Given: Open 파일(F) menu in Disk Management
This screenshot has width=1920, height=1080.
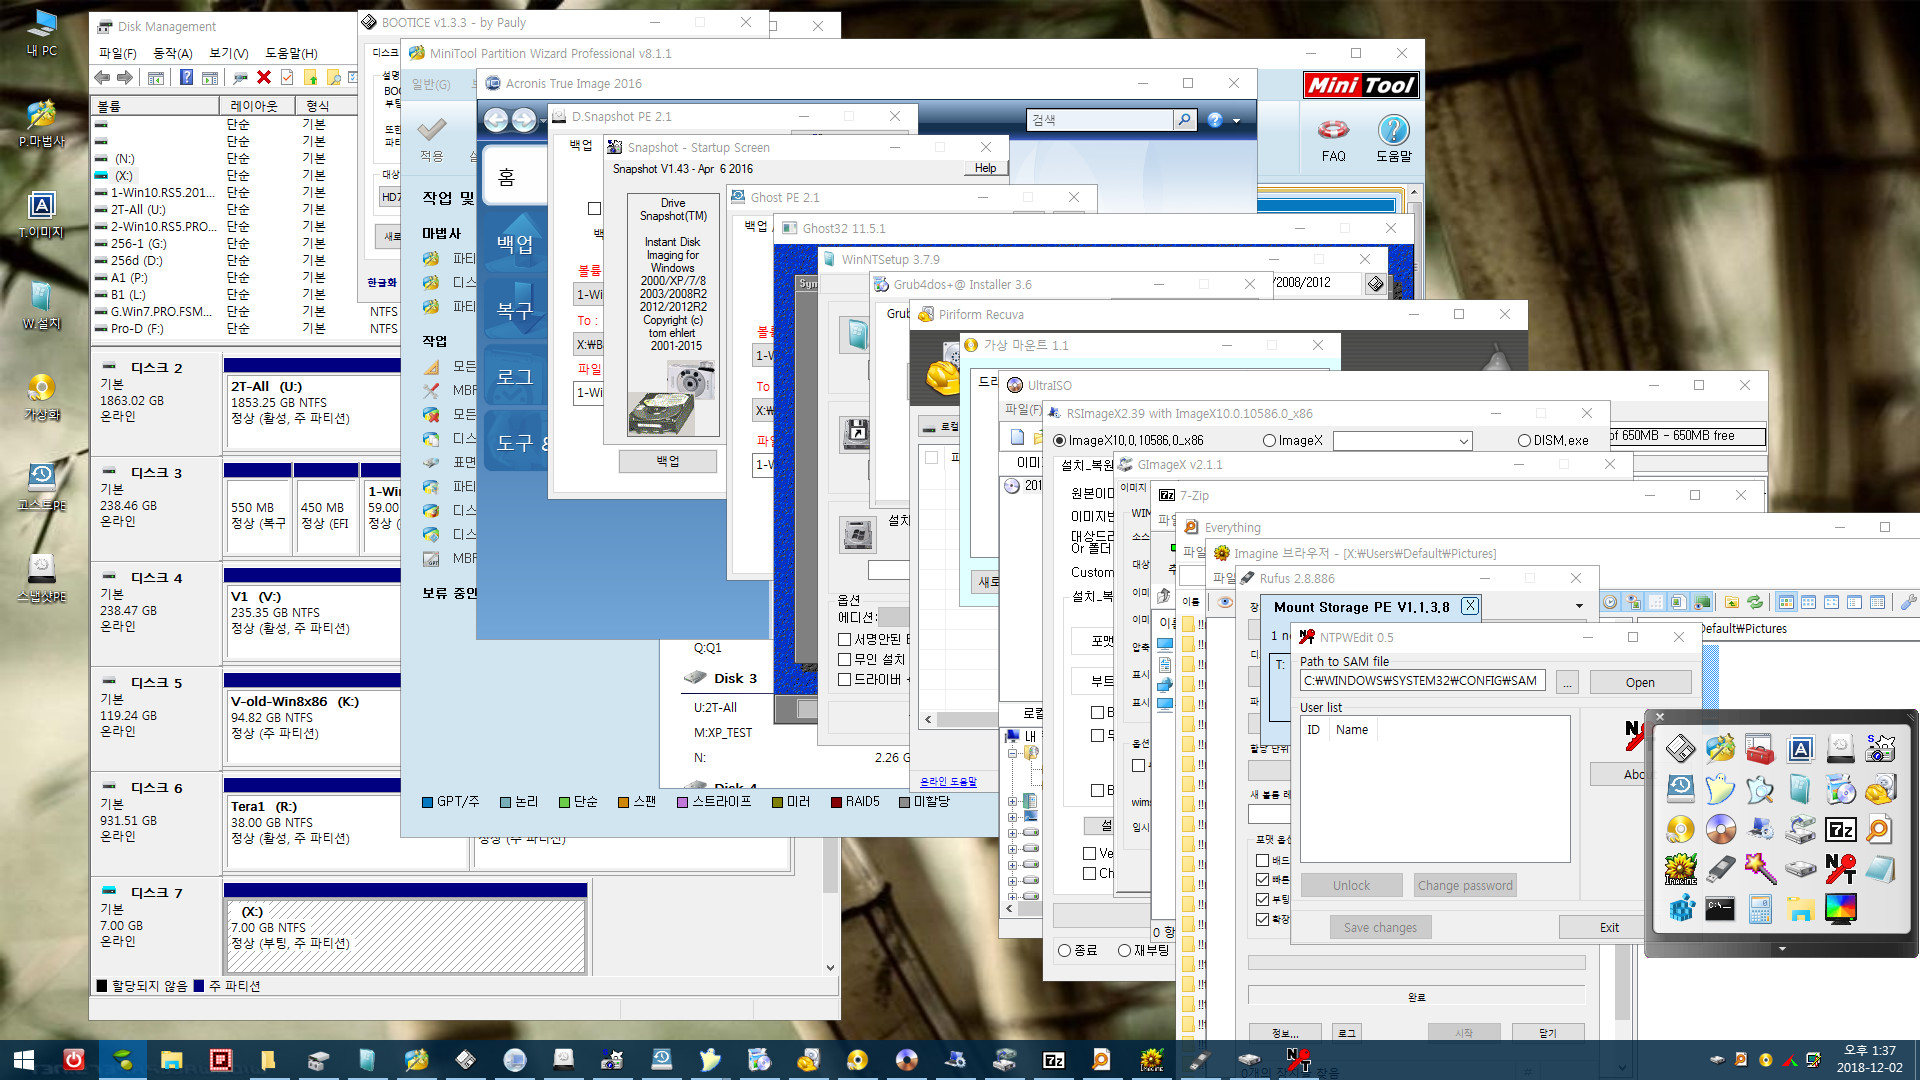Looking at the screenshot, I should pos(117,53).
